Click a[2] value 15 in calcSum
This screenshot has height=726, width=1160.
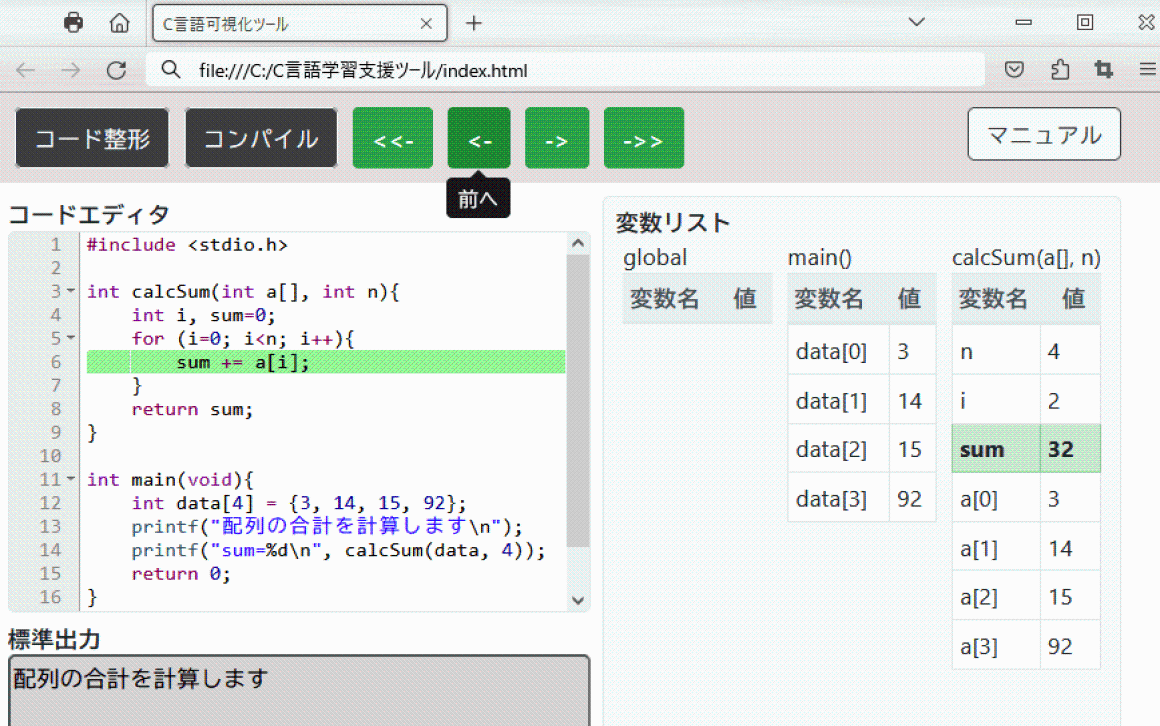pos(1070,596)
